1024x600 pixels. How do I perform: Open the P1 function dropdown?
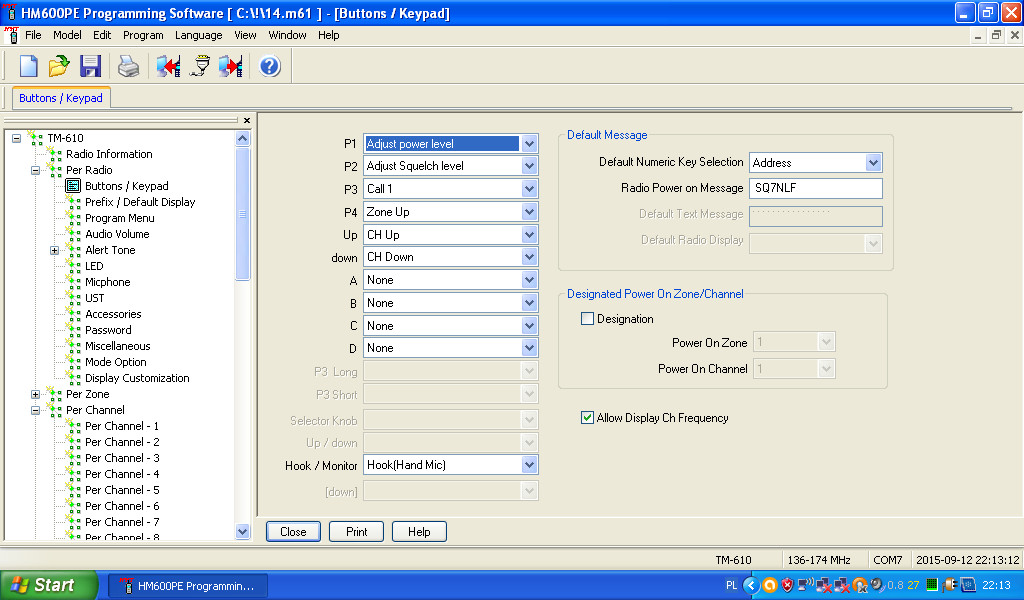530,144
